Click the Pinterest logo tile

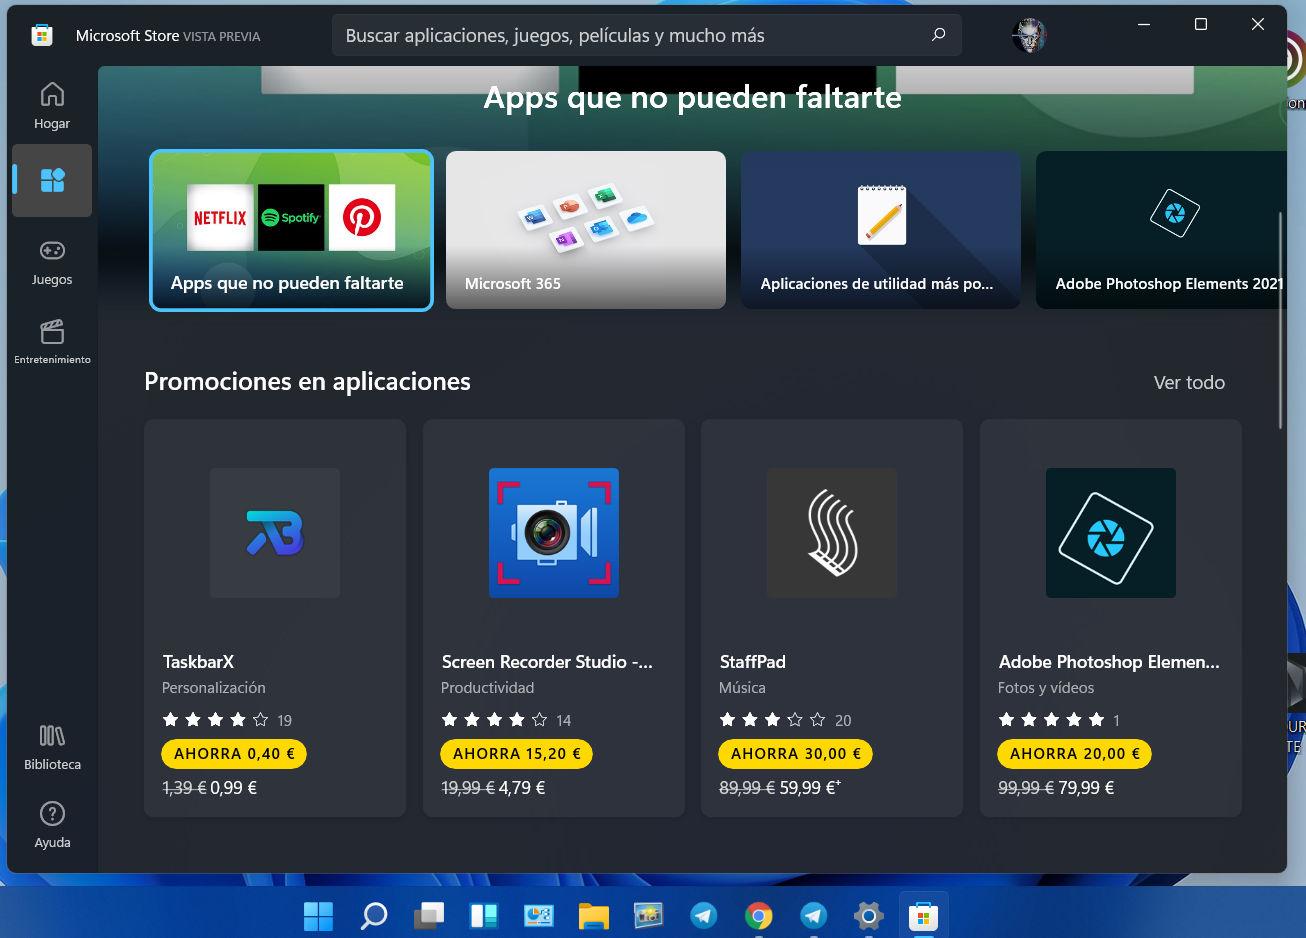pyautogui.click(x=362, y=217)
